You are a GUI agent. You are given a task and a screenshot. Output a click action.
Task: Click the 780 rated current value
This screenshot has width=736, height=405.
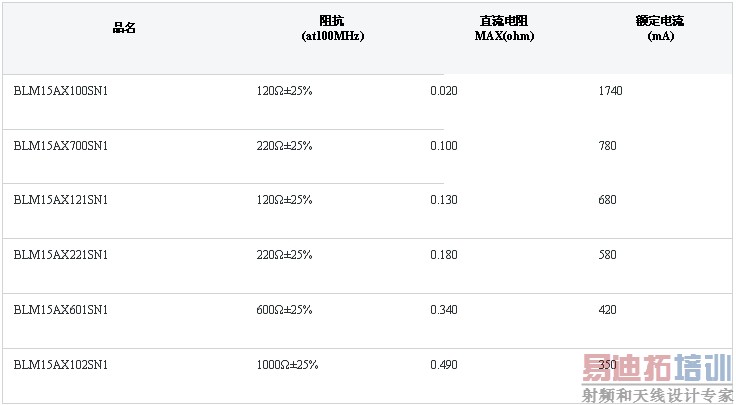607,146
